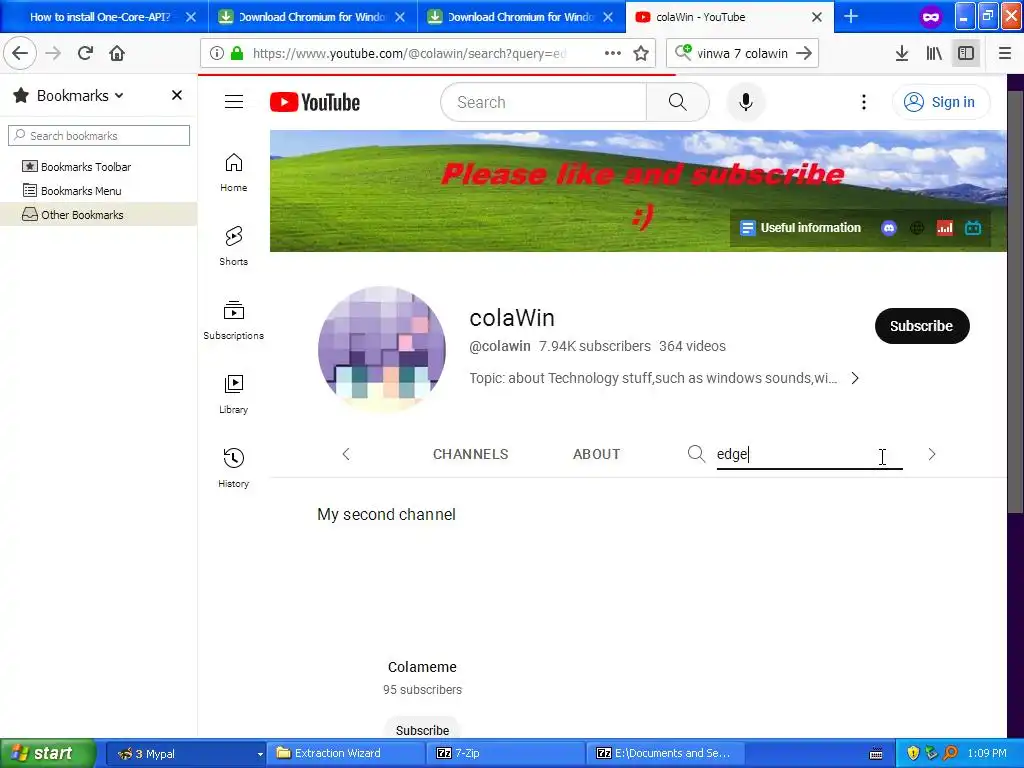Click the YouTube Search input field

tap(543, 103)
